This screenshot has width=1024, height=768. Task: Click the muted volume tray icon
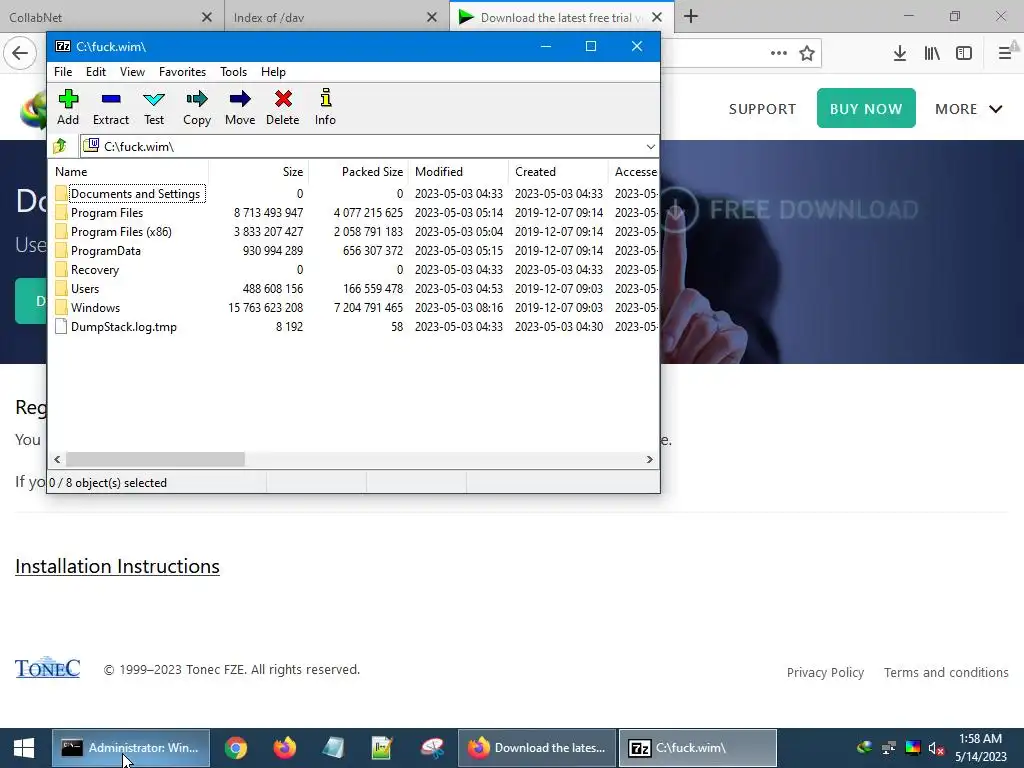(936, 748)
